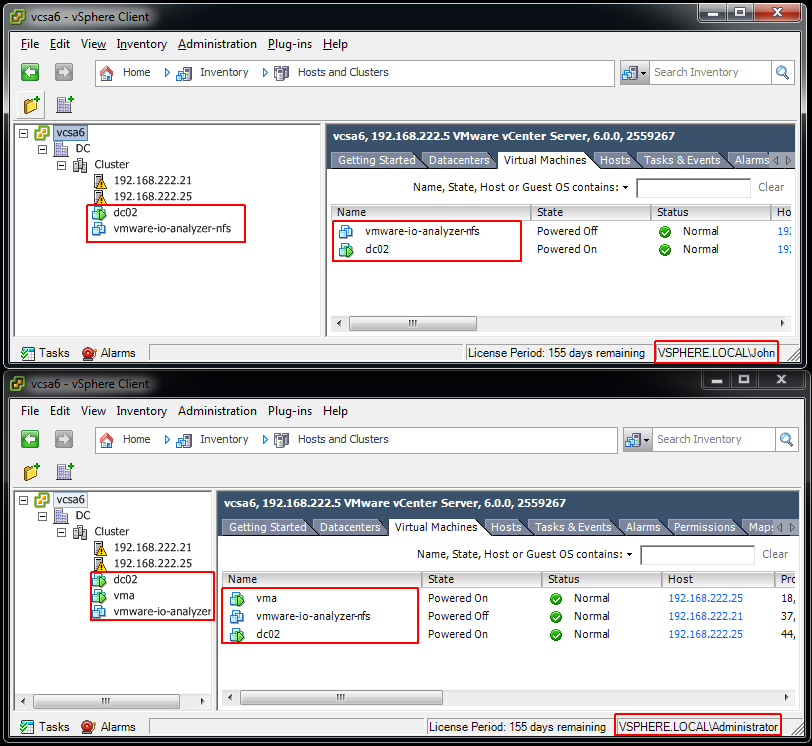
Task: Click the grey Forward arrow in the bottom window
Action: coord(64,439)
